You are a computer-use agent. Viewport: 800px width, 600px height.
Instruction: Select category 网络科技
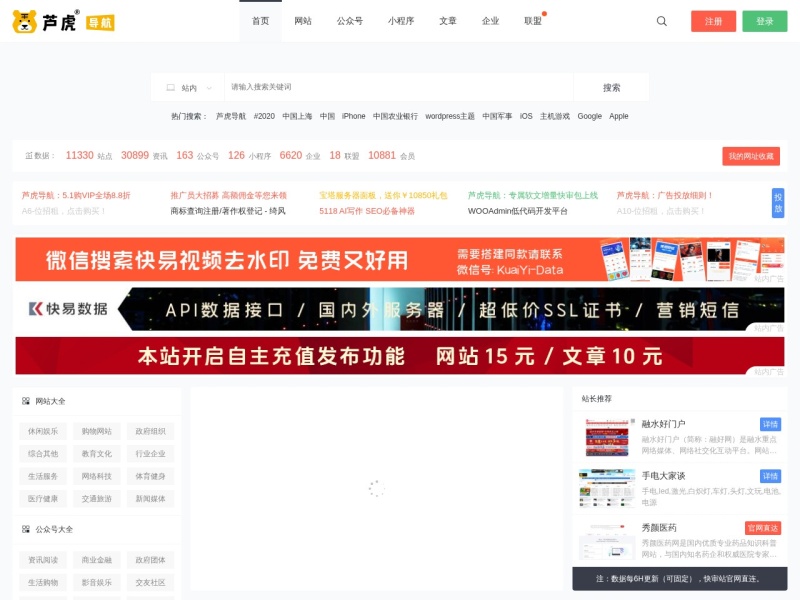(96, 476)
